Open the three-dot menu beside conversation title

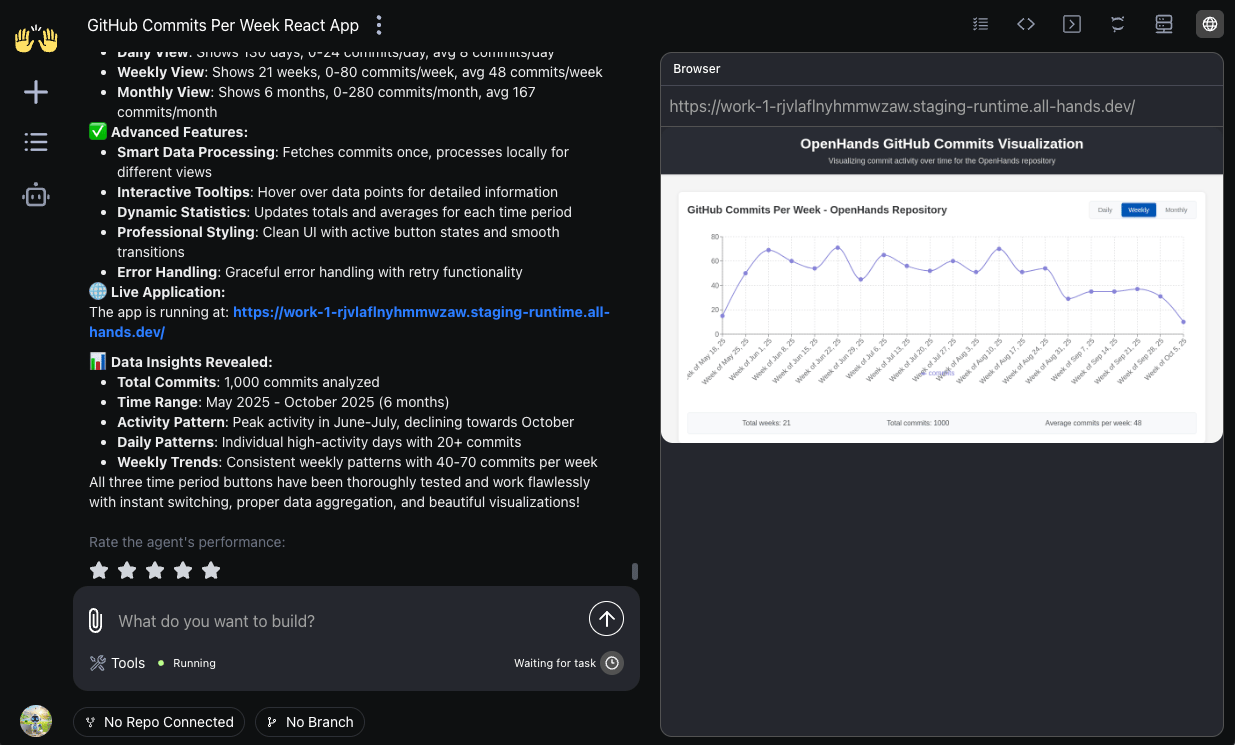pyautogui.click(x=378, y=25)
